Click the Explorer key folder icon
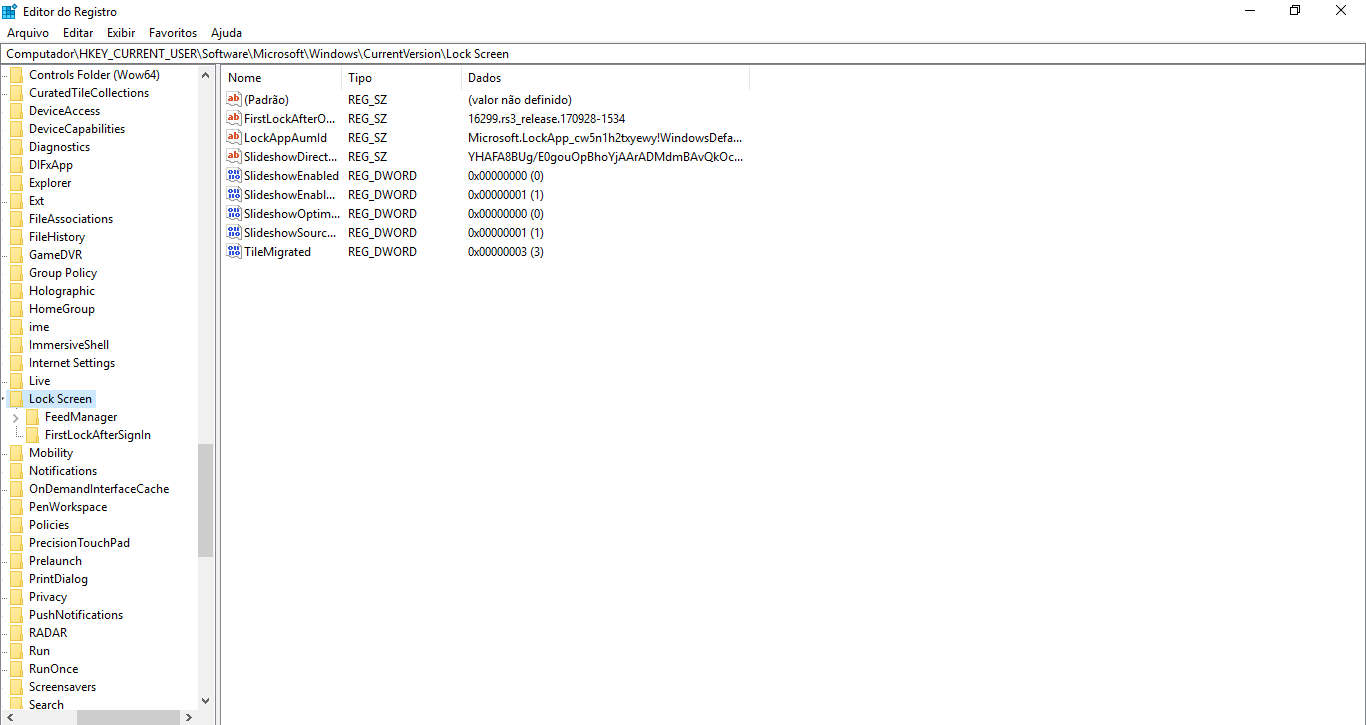The height and width of the screenshot is (725, 1366). click(16, 183)
